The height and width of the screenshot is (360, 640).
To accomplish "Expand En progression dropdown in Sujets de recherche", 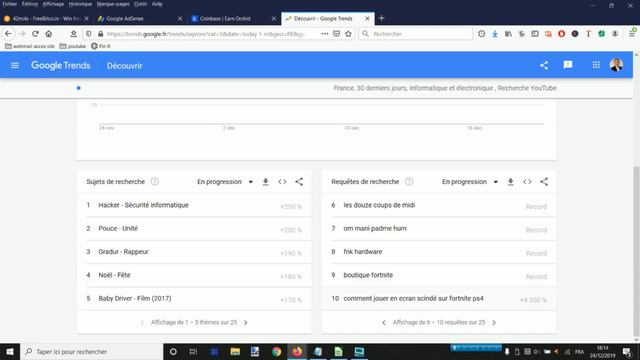I will tap(225, 182).
